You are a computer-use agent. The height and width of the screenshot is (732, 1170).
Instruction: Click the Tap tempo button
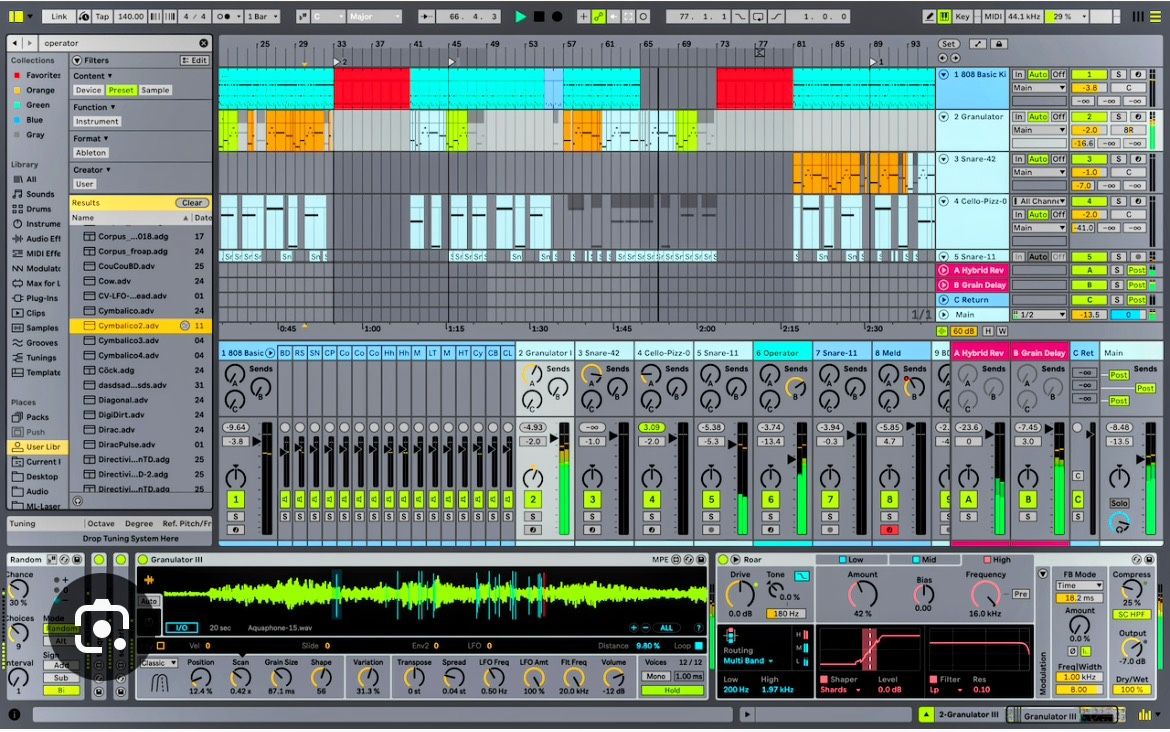(102, 16)
